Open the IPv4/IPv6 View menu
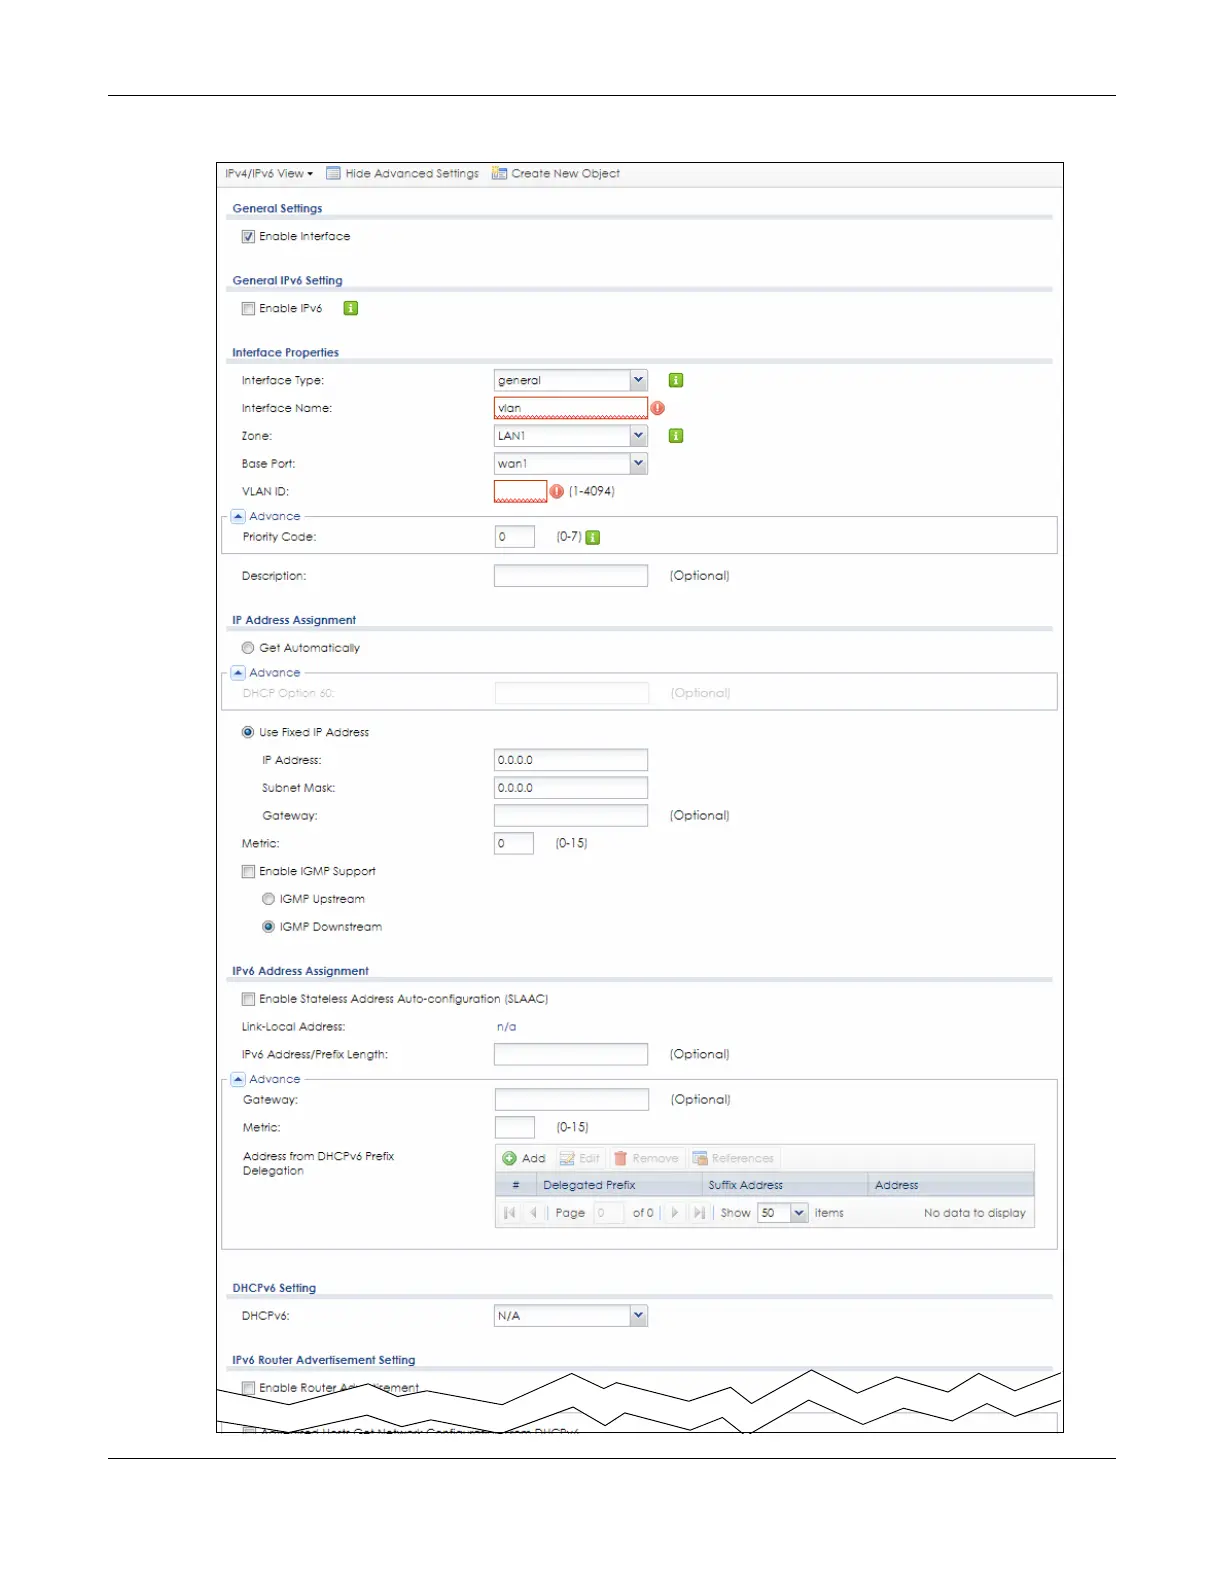This screenshot has width=1224, height=1584. tap(269, 174)
